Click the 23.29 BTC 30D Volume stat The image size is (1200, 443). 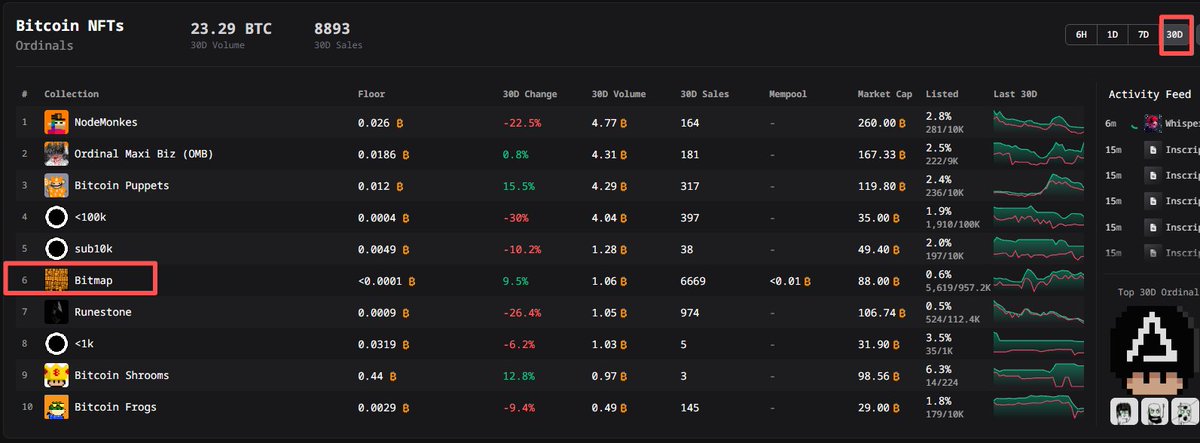231,33
